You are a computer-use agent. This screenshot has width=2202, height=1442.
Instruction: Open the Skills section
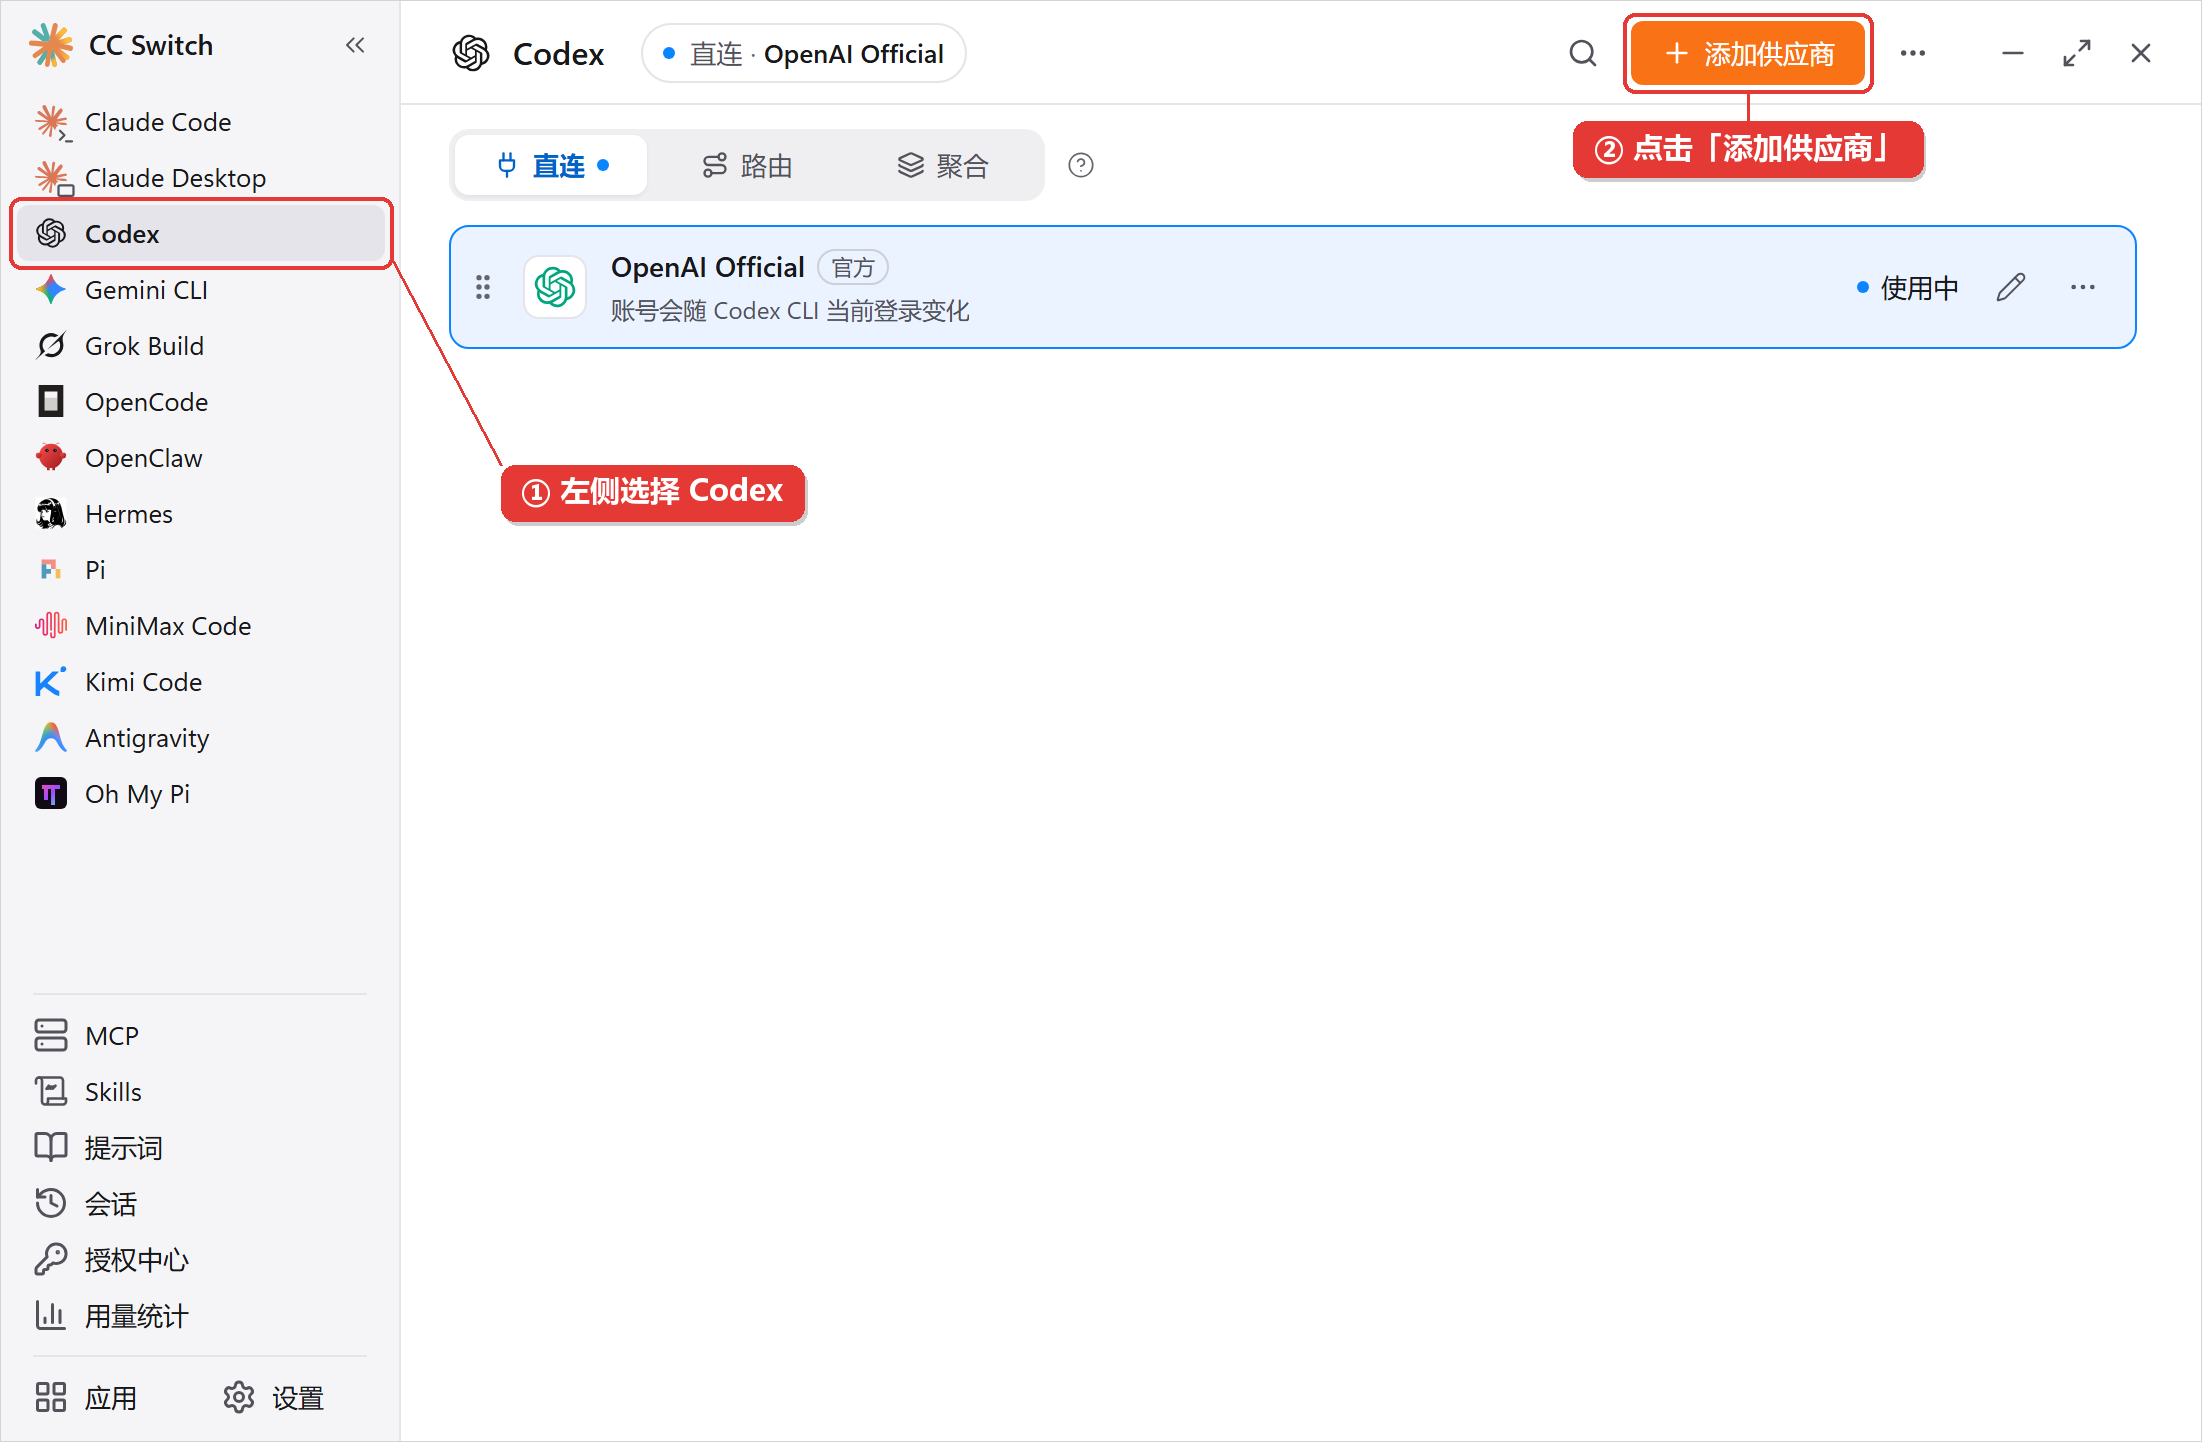coord(200,1092)
